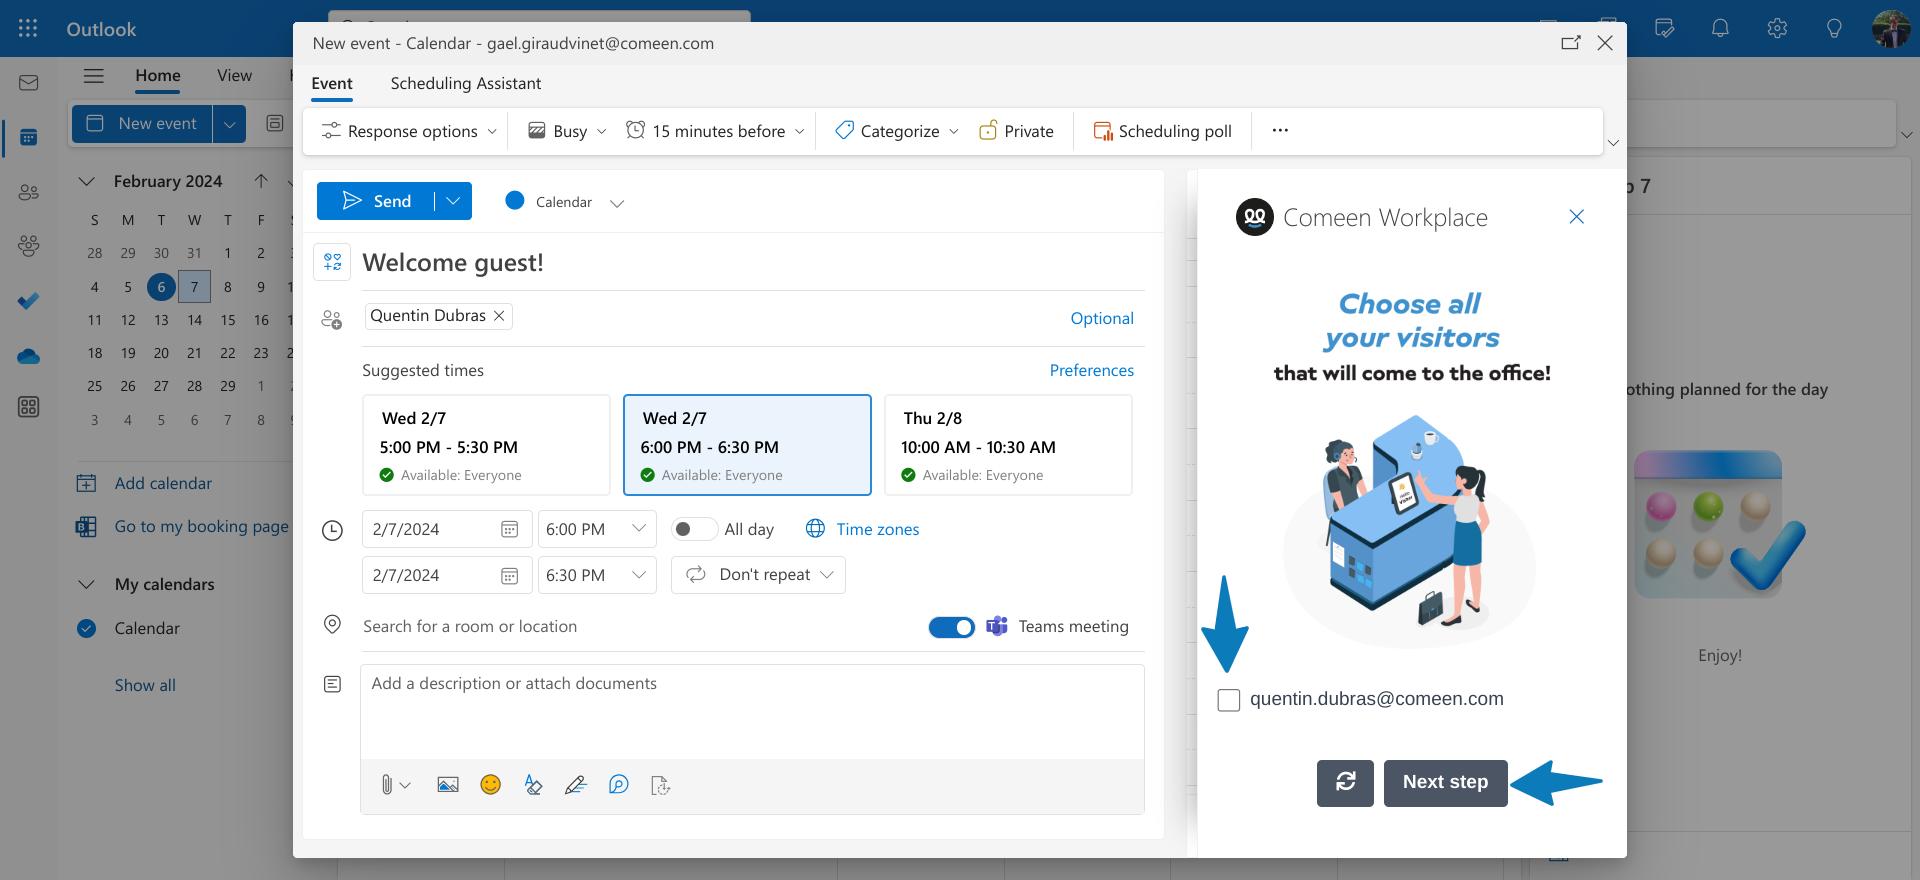Open the more options ellipsis menu

(1280, 131)
